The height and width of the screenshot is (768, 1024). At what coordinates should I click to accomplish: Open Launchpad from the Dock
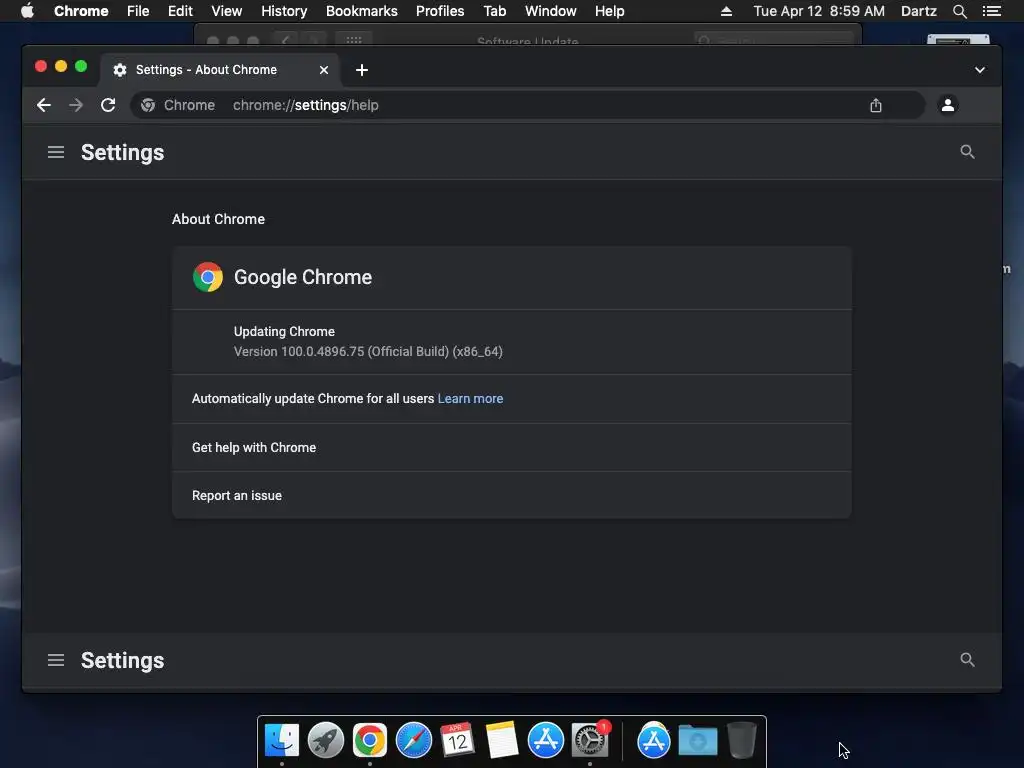click(326, 741)
